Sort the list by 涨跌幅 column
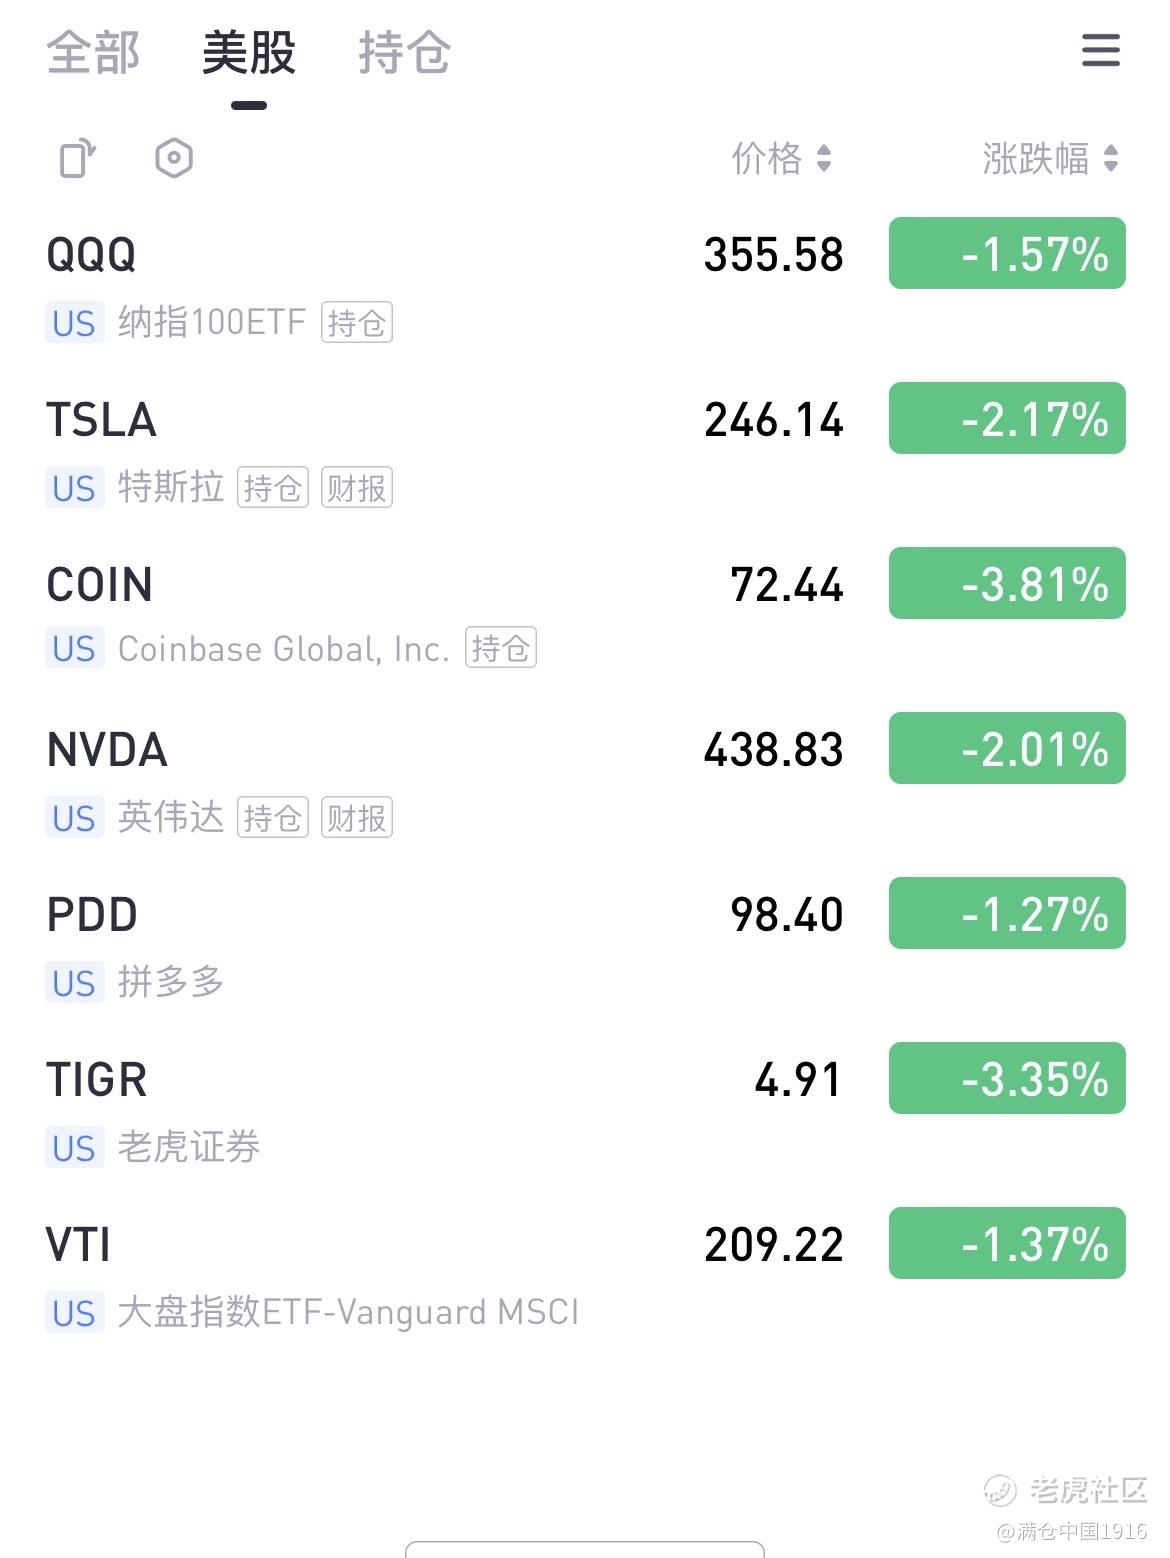 (1049, 158)
